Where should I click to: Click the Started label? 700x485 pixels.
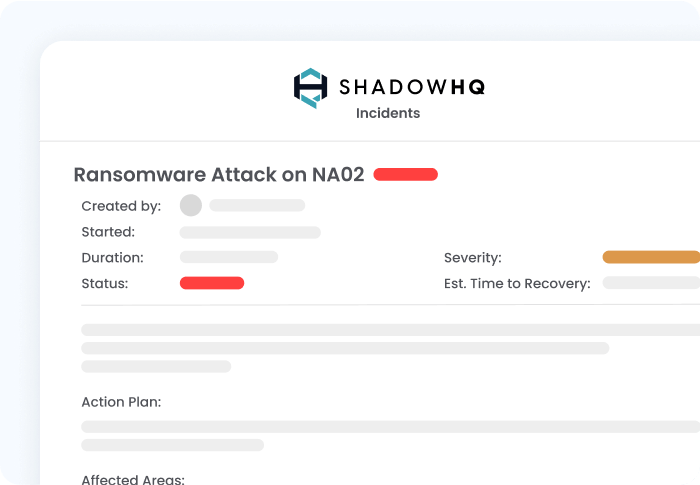coord(108,232)
